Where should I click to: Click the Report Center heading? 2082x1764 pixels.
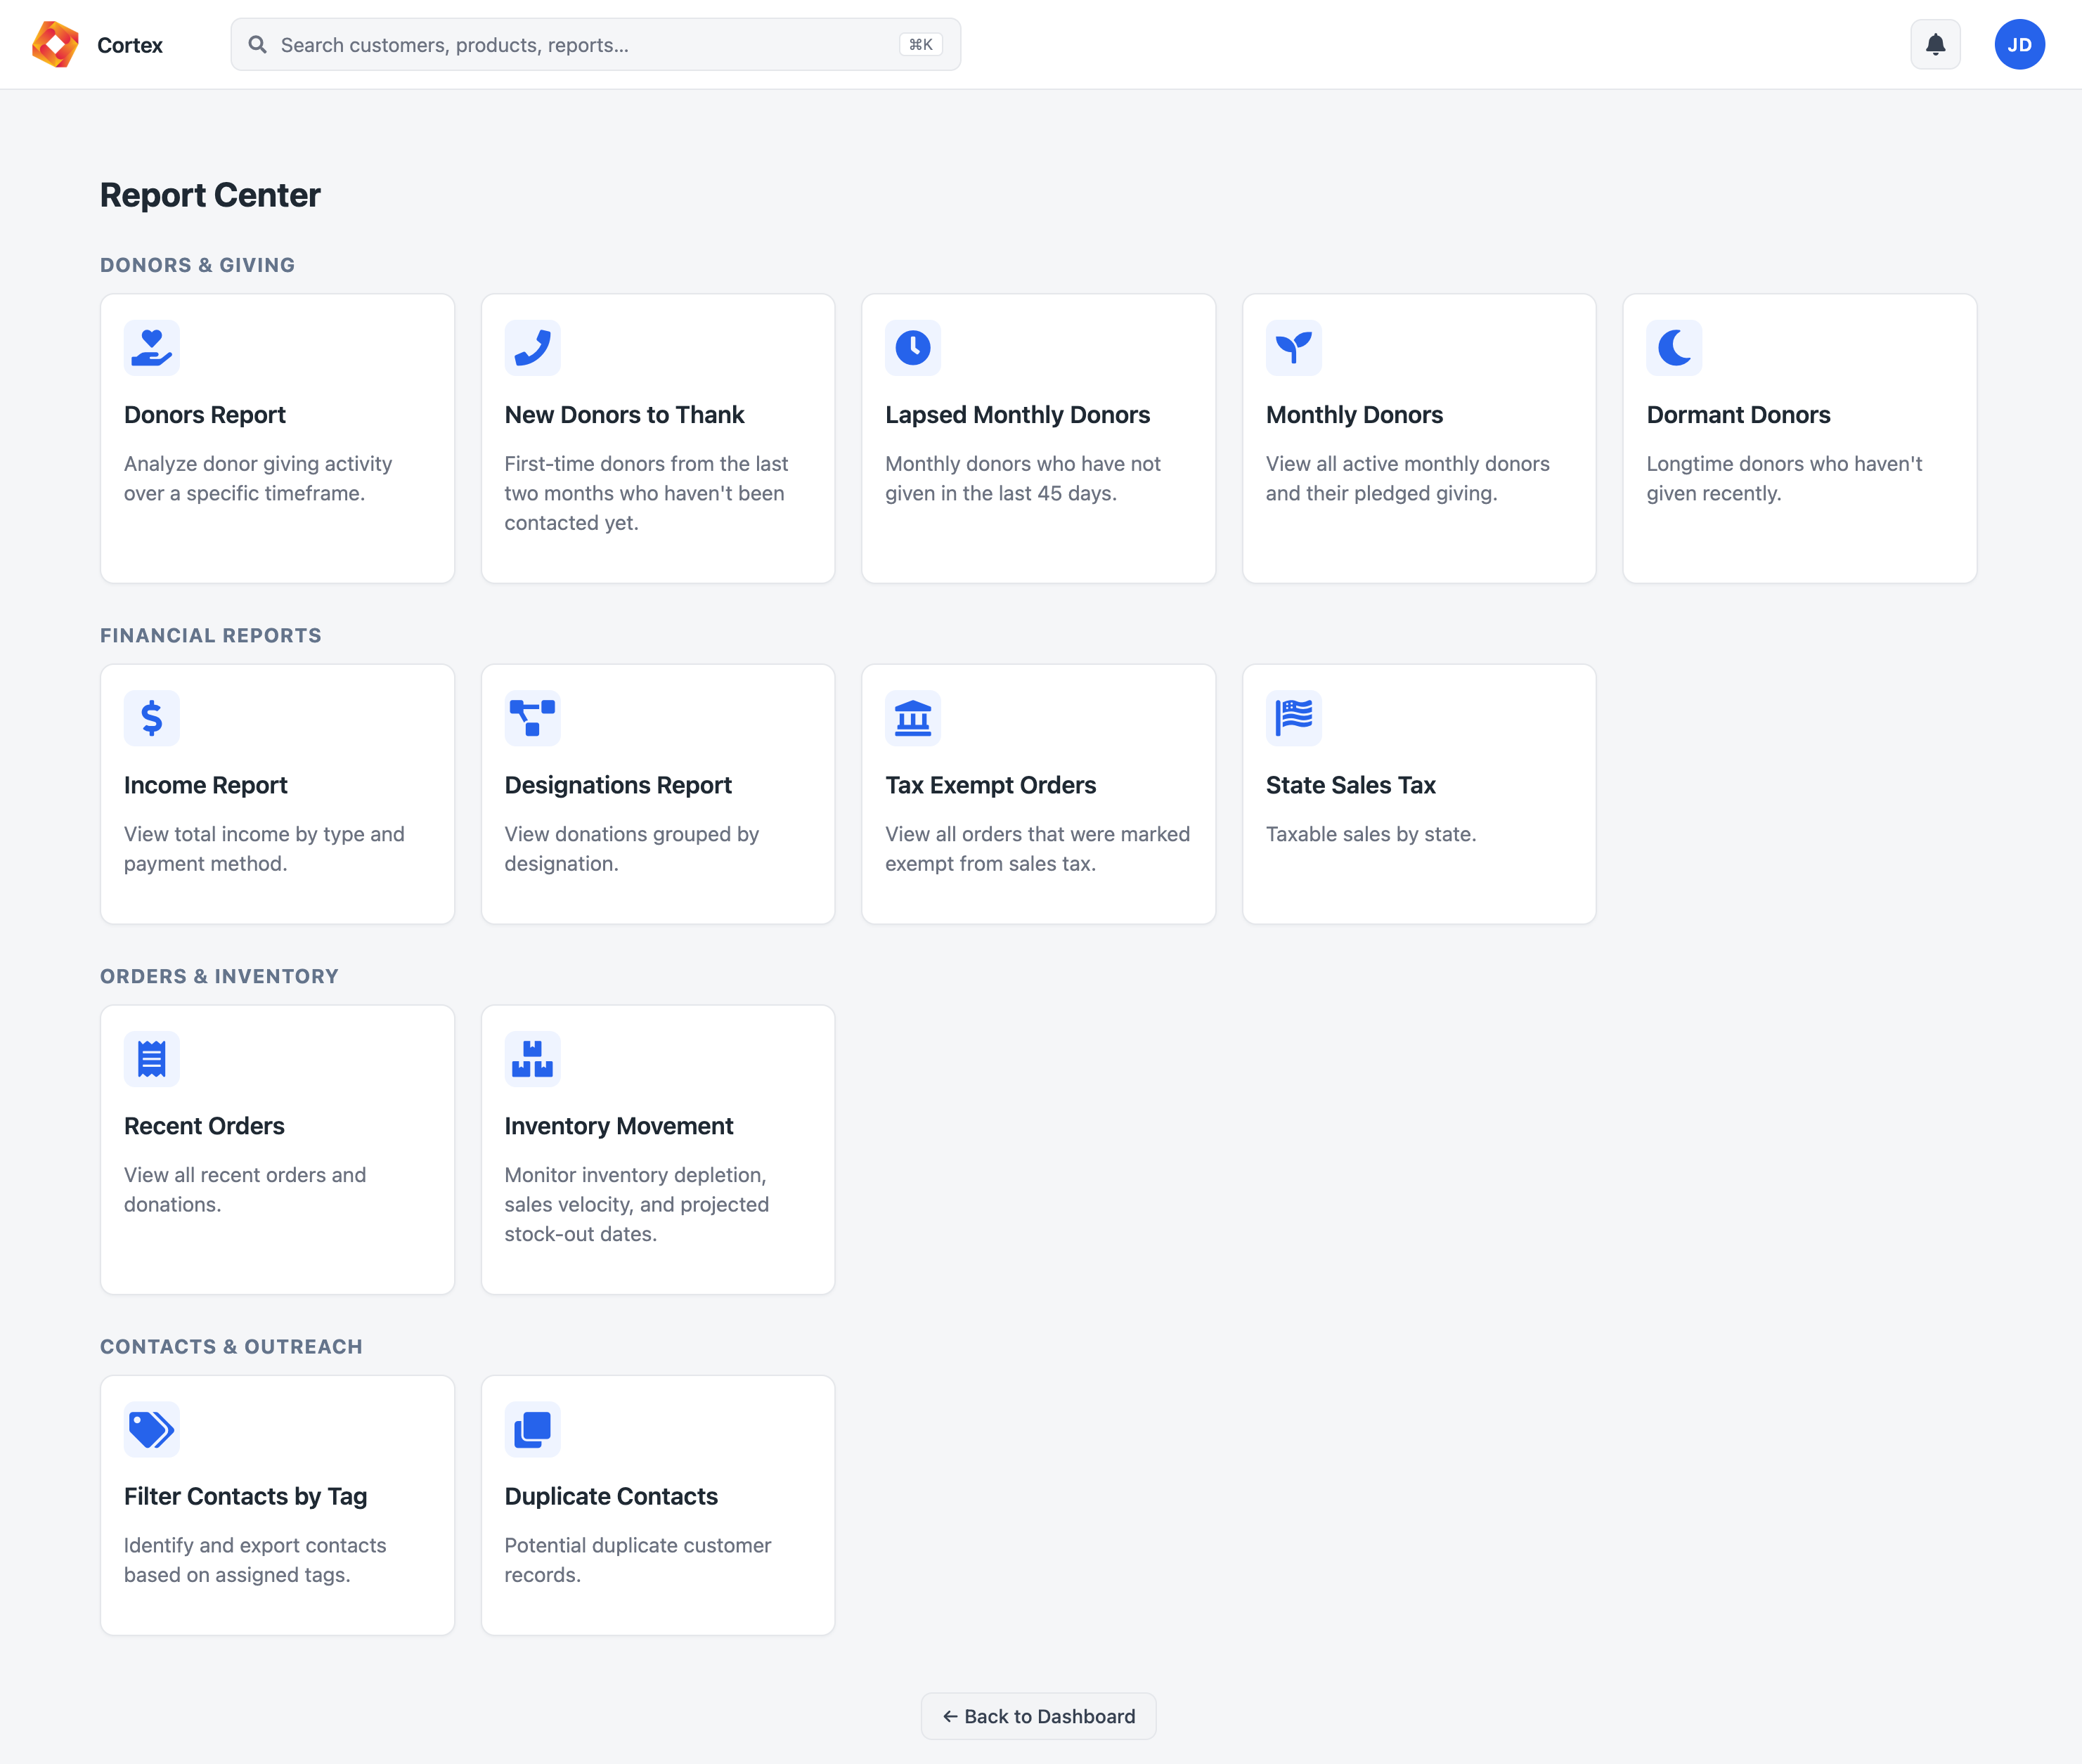(x=210, y=195)
